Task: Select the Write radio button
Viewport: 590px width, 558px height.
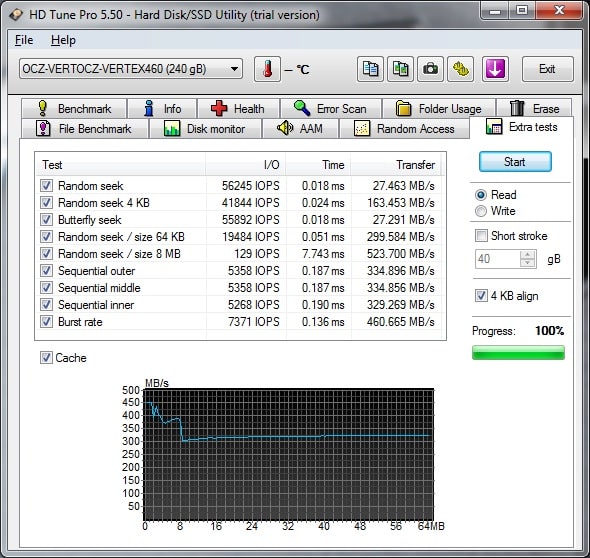Action: [481, 211]
